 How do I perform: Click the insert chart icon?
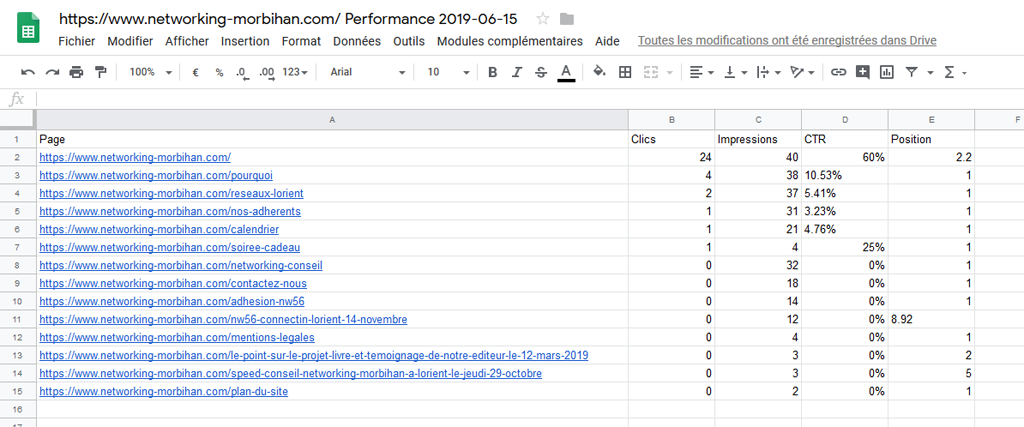tap(886, 72)
